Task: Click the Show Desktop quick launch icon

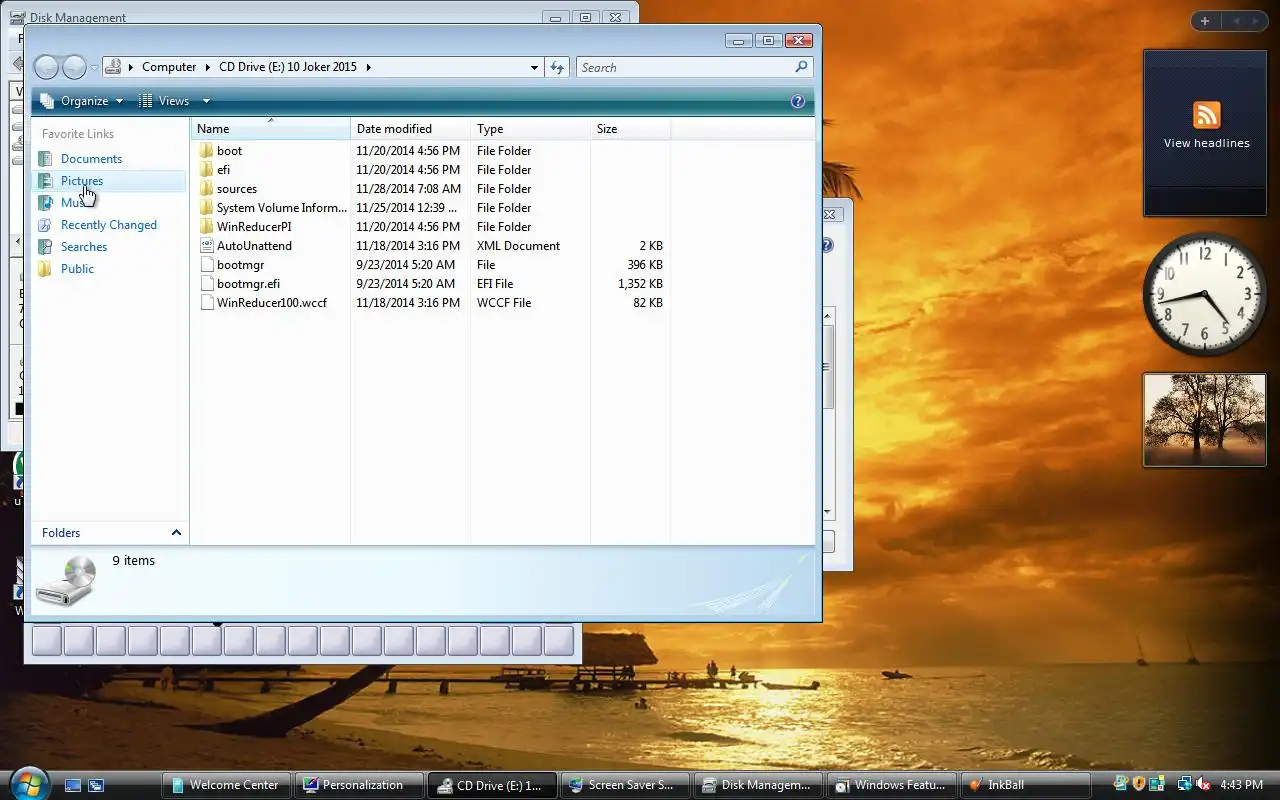Action: tap(73, 786)
